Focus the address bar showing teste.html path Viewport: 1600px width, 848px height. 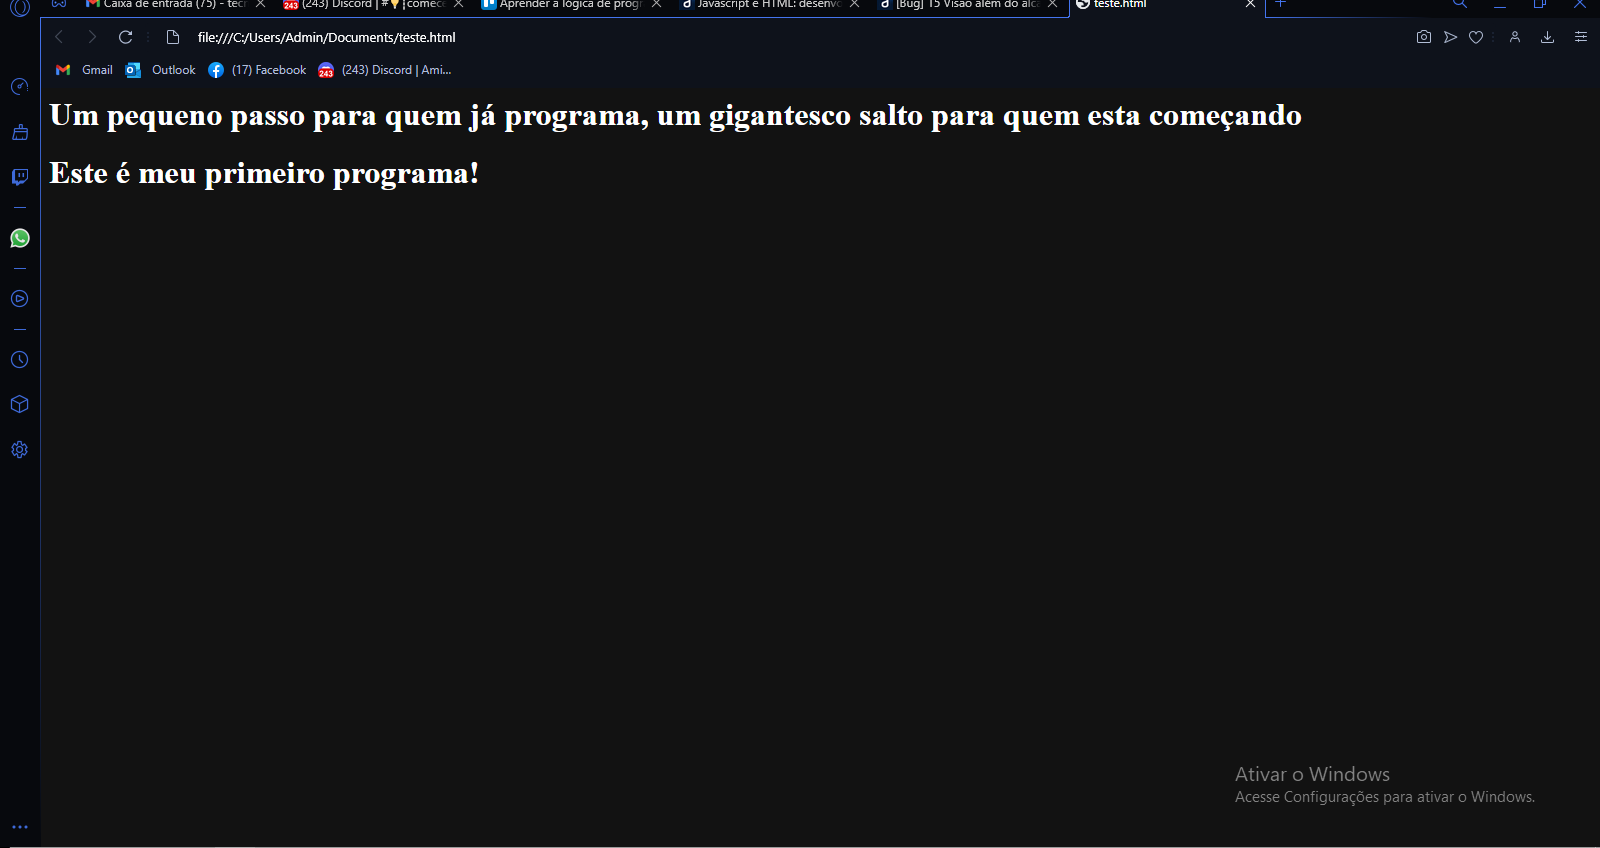[x=780, y=37]
